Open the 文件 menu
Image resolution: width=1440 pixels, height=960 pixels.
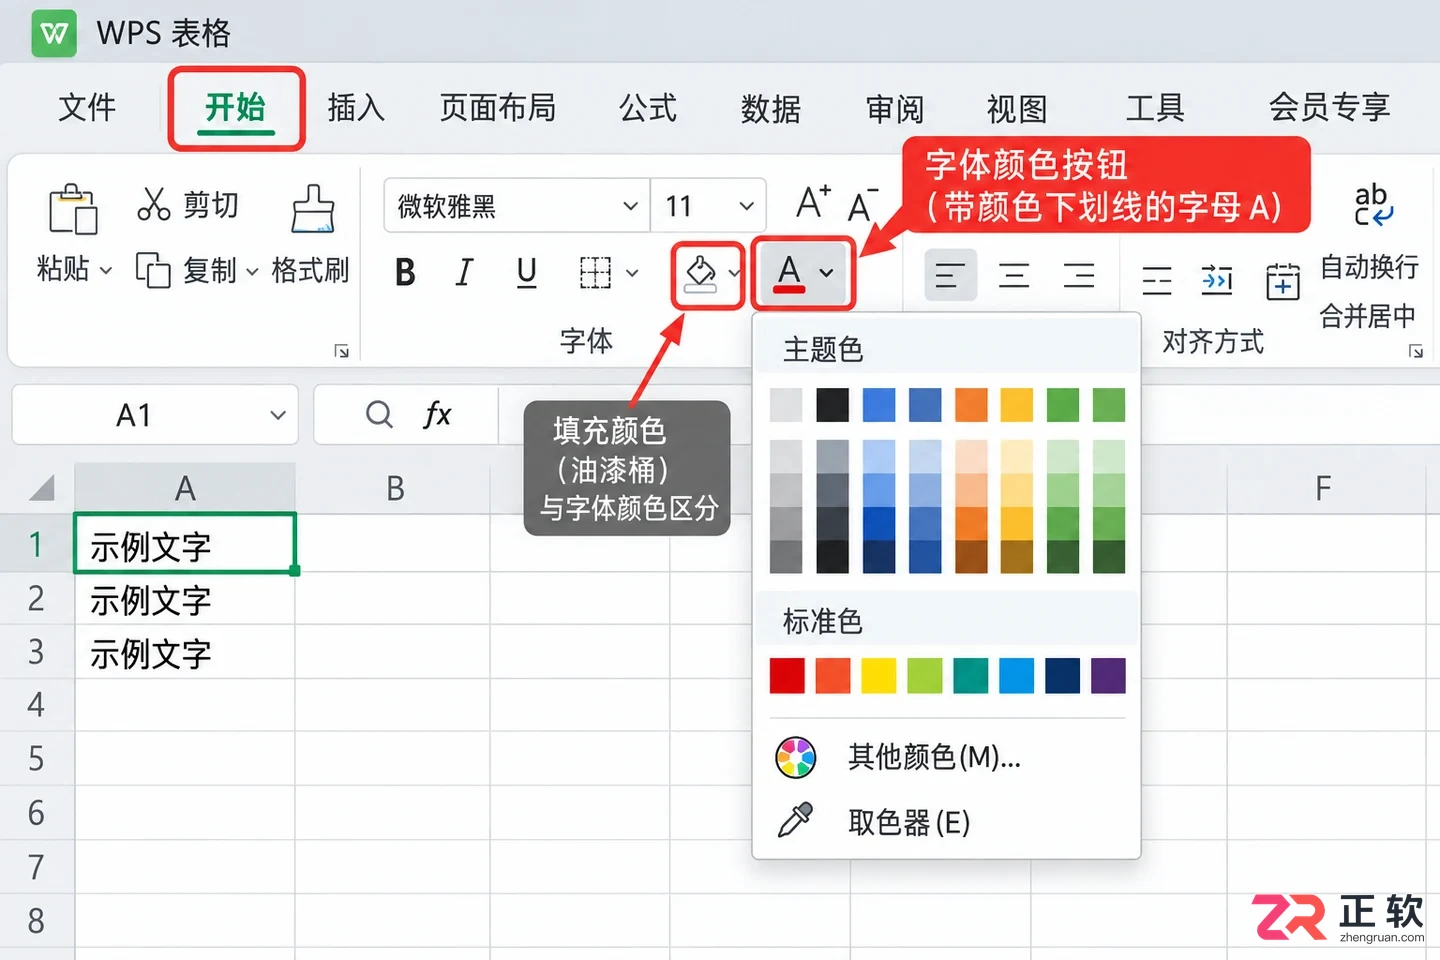[87, 107]
